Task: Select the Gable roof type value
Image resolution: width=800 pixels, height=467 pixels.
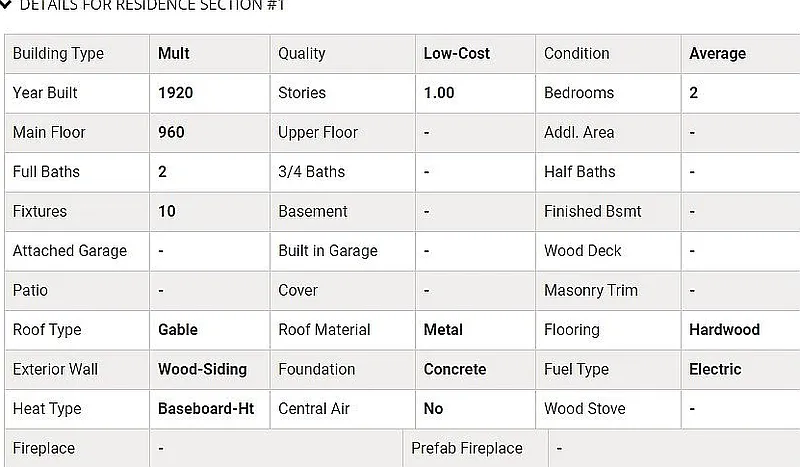Action: coord(178,330)
